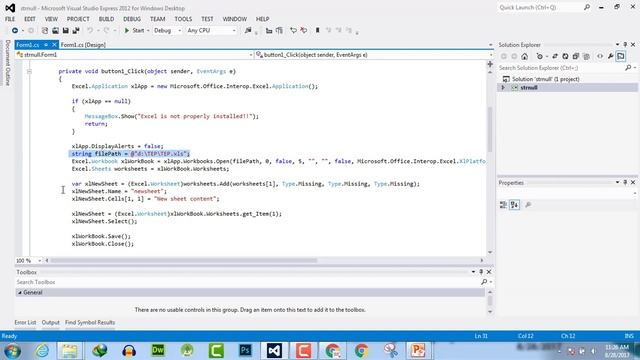Click the Navigate Backward toolbar icon
Viewport: 640px width, 360px height.
[15, 31]
